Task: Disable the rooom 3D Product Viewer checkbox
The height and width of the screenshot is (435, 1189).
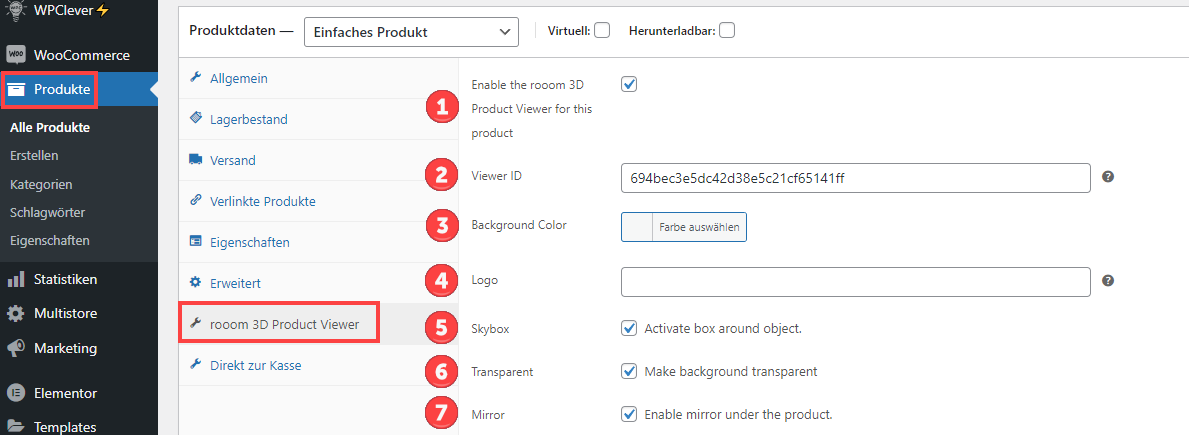Action: coord(629,84)
